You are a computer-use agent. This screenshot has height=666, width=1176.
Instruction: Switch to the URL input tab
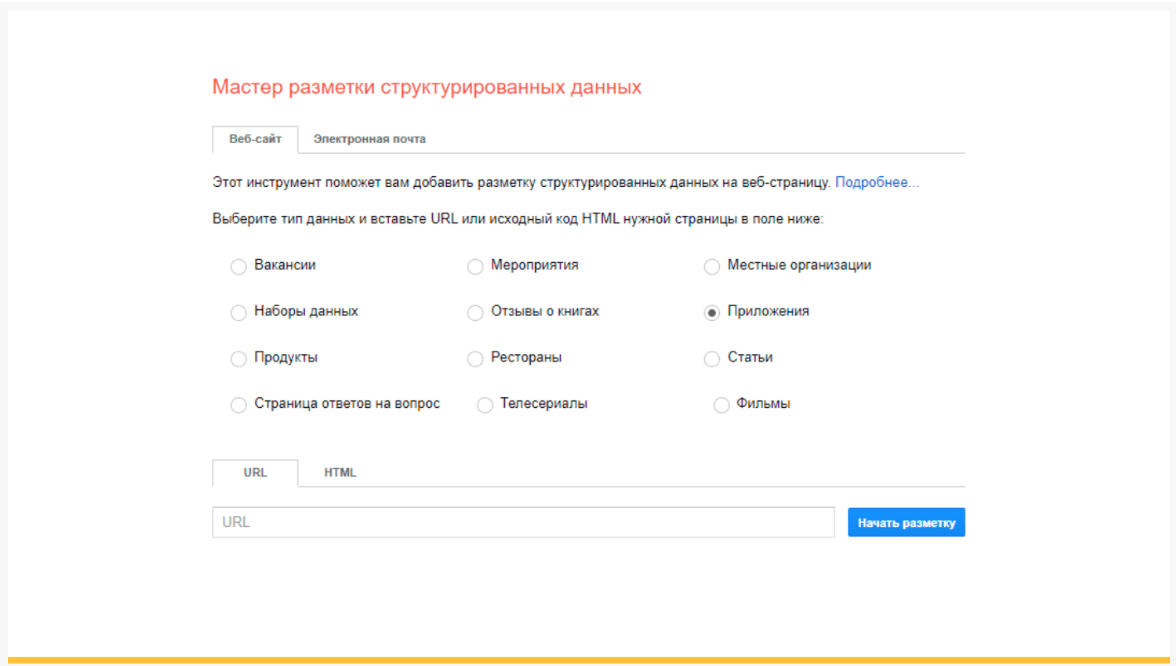click(255, 473)
